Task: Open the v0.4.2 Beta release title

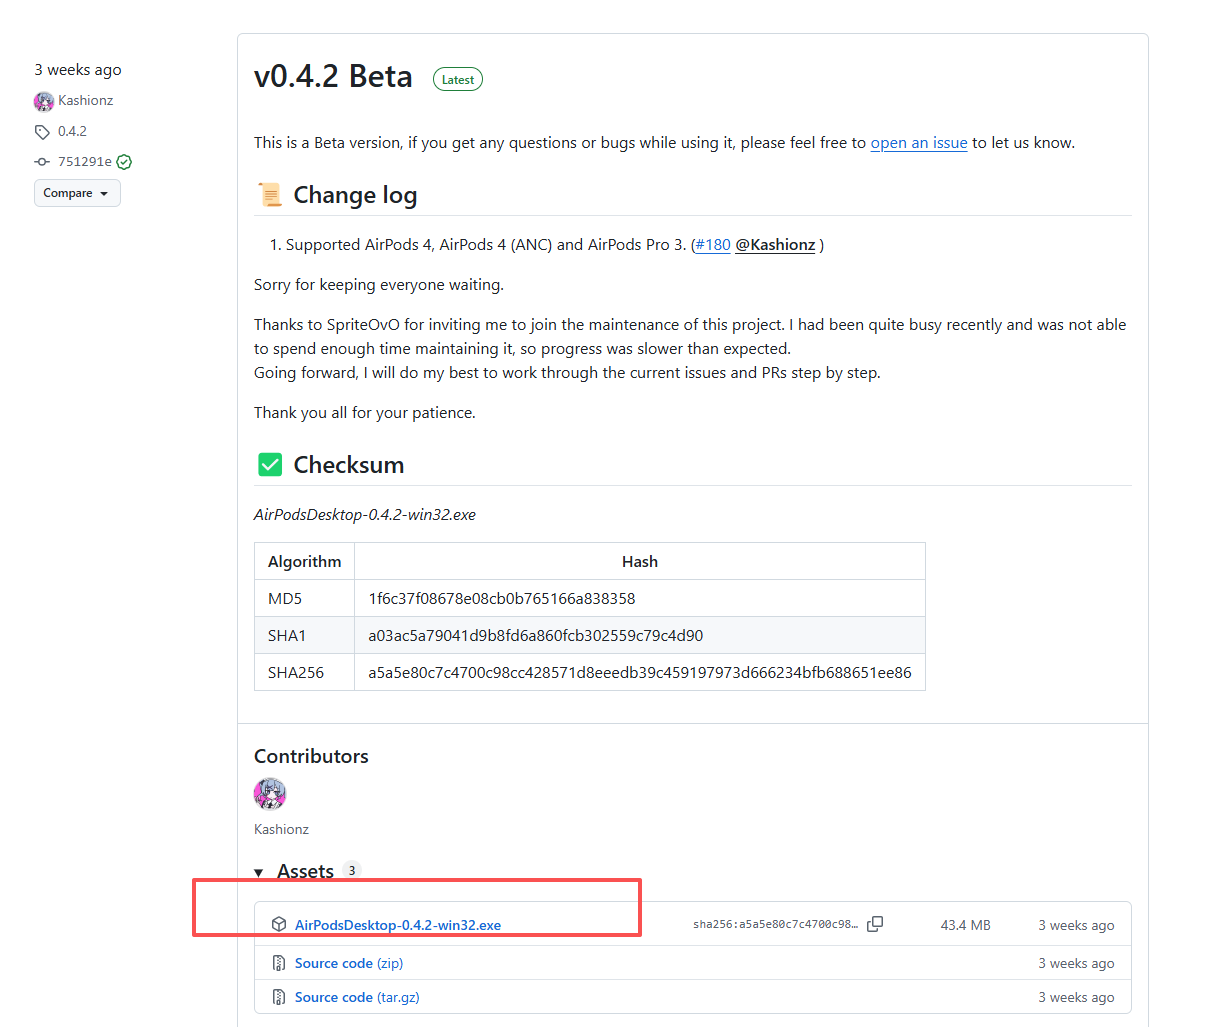Action: coord(333,77)
